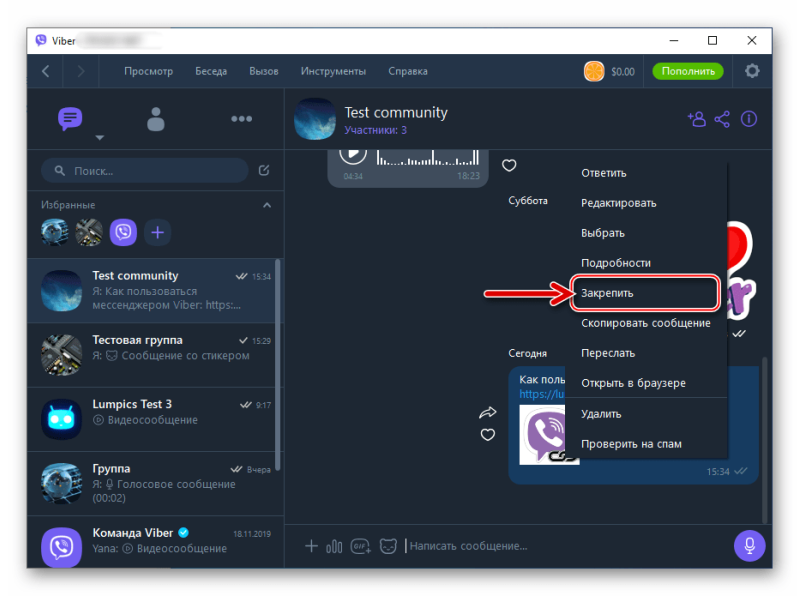Go forward with the navigation arrow

coord(81,71)
